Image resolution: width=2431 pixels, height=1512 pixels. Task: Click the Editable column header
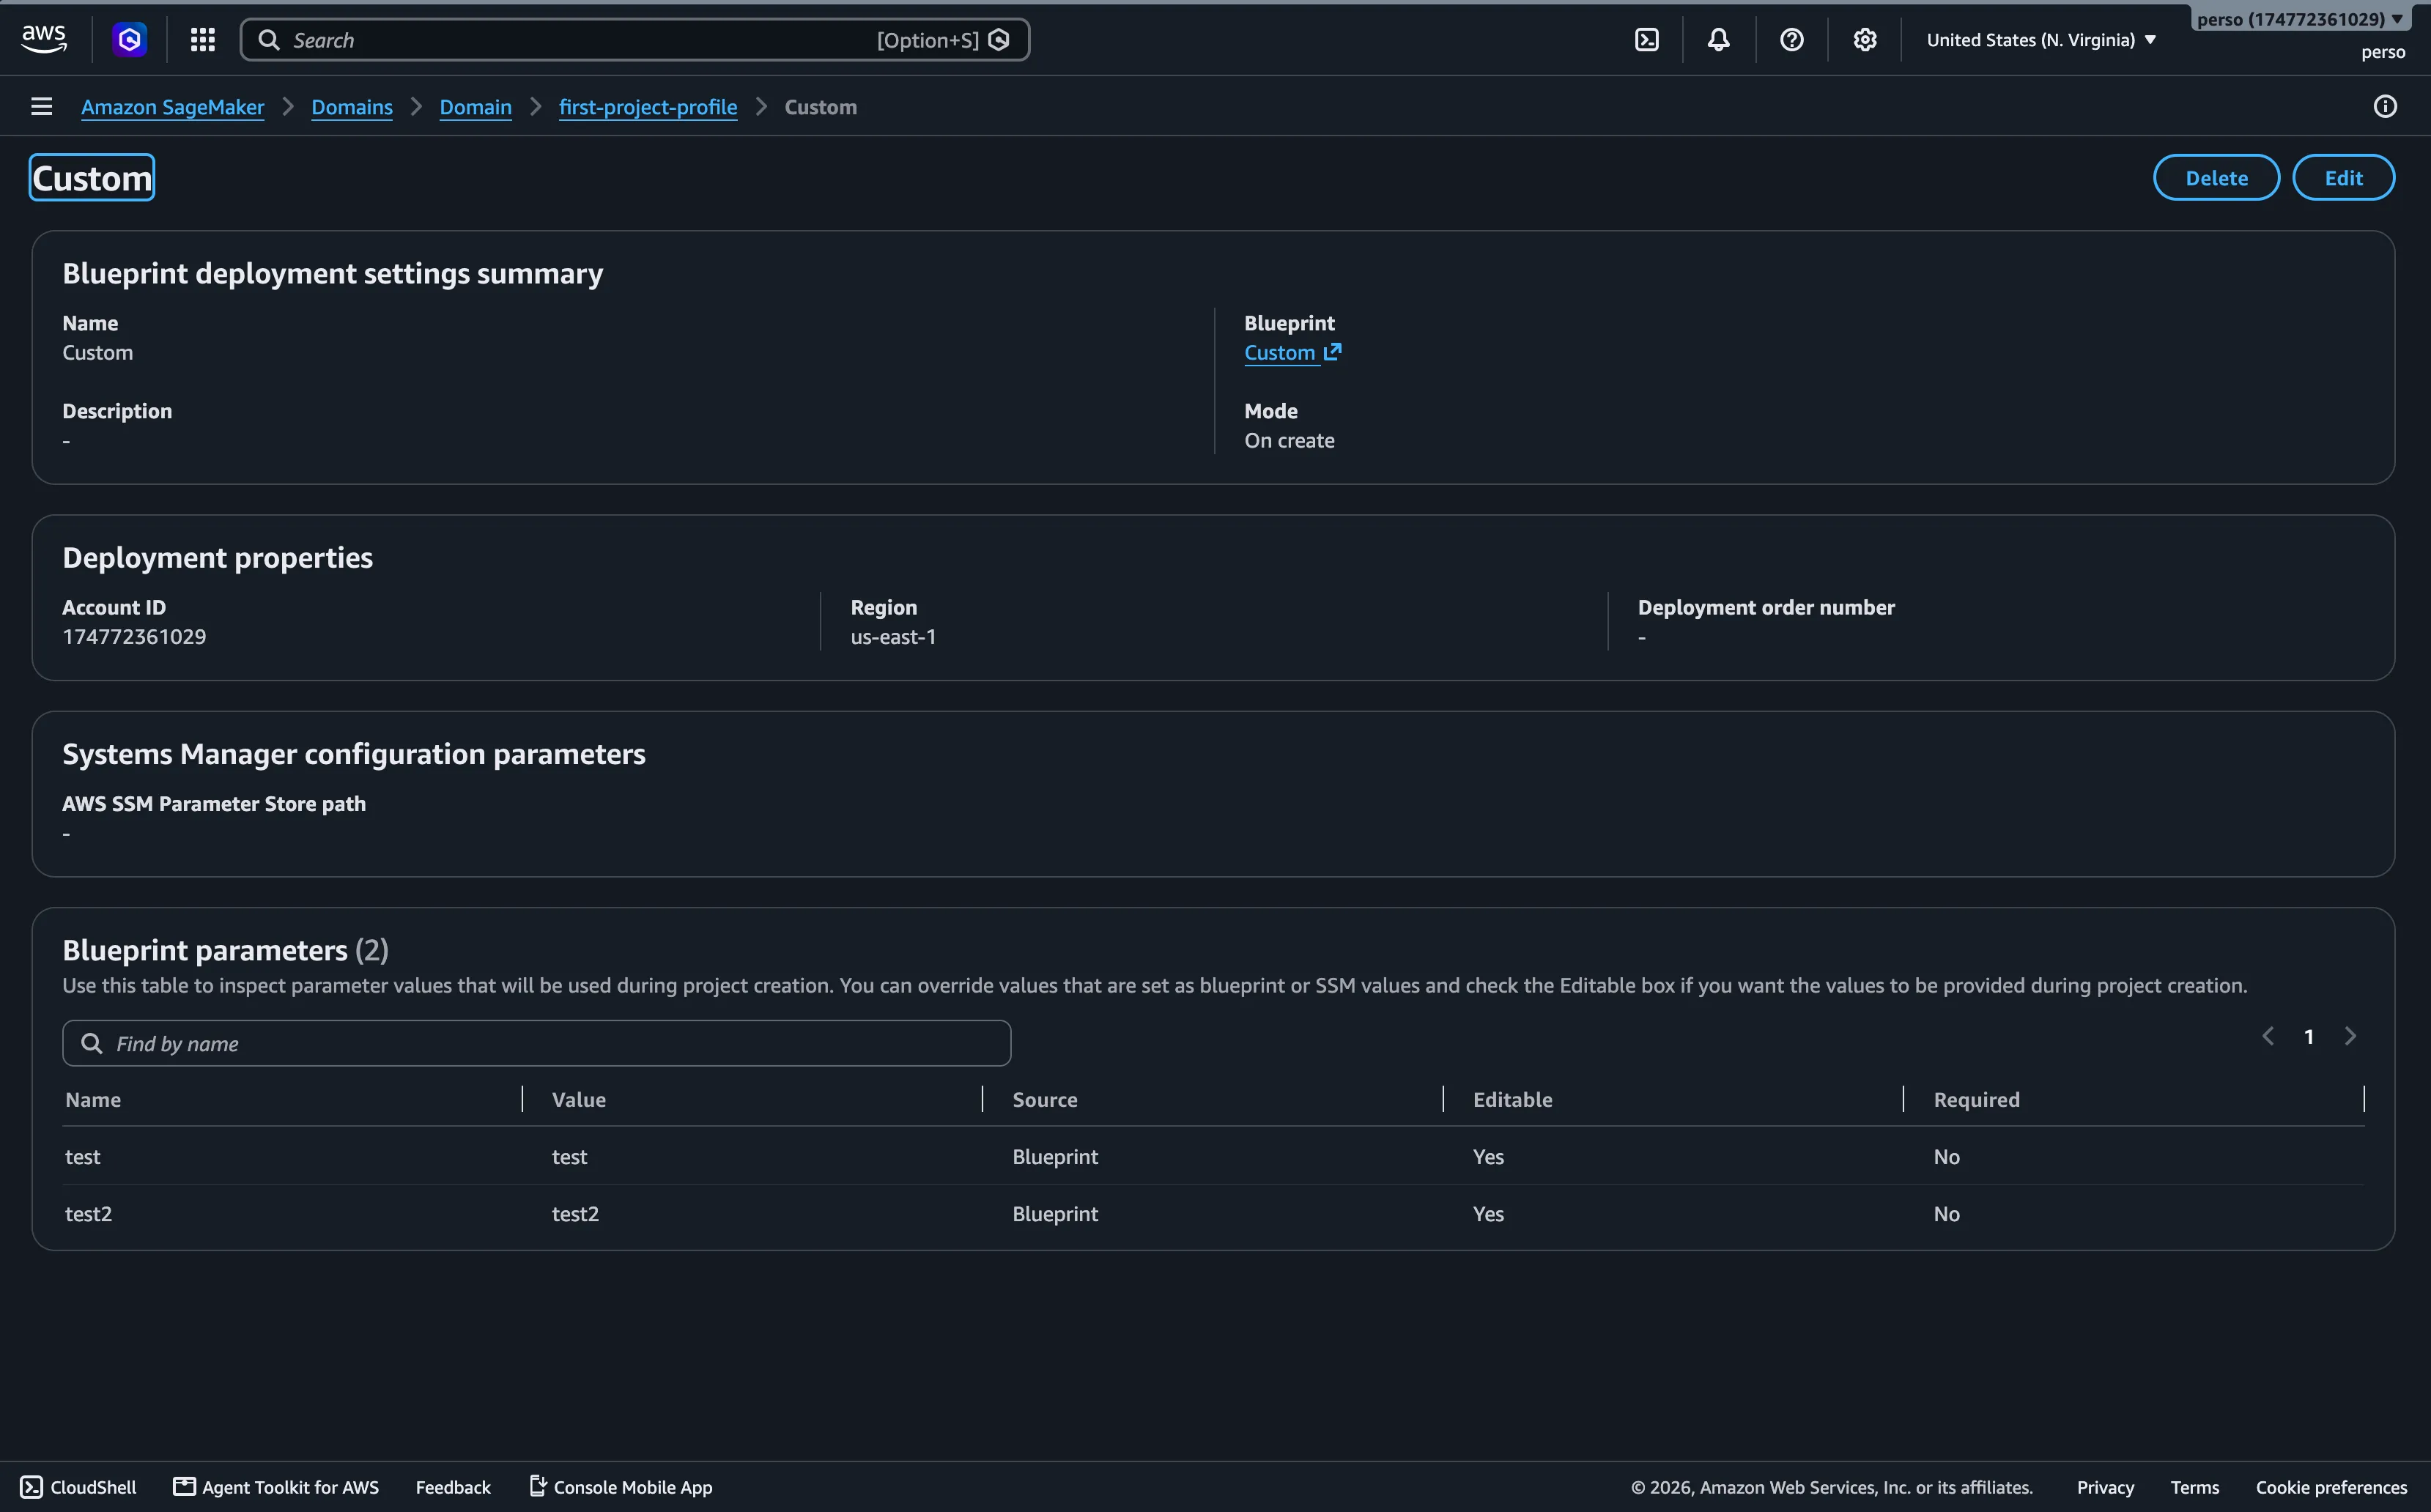pyautogui.click(x=1512, y=1099)
